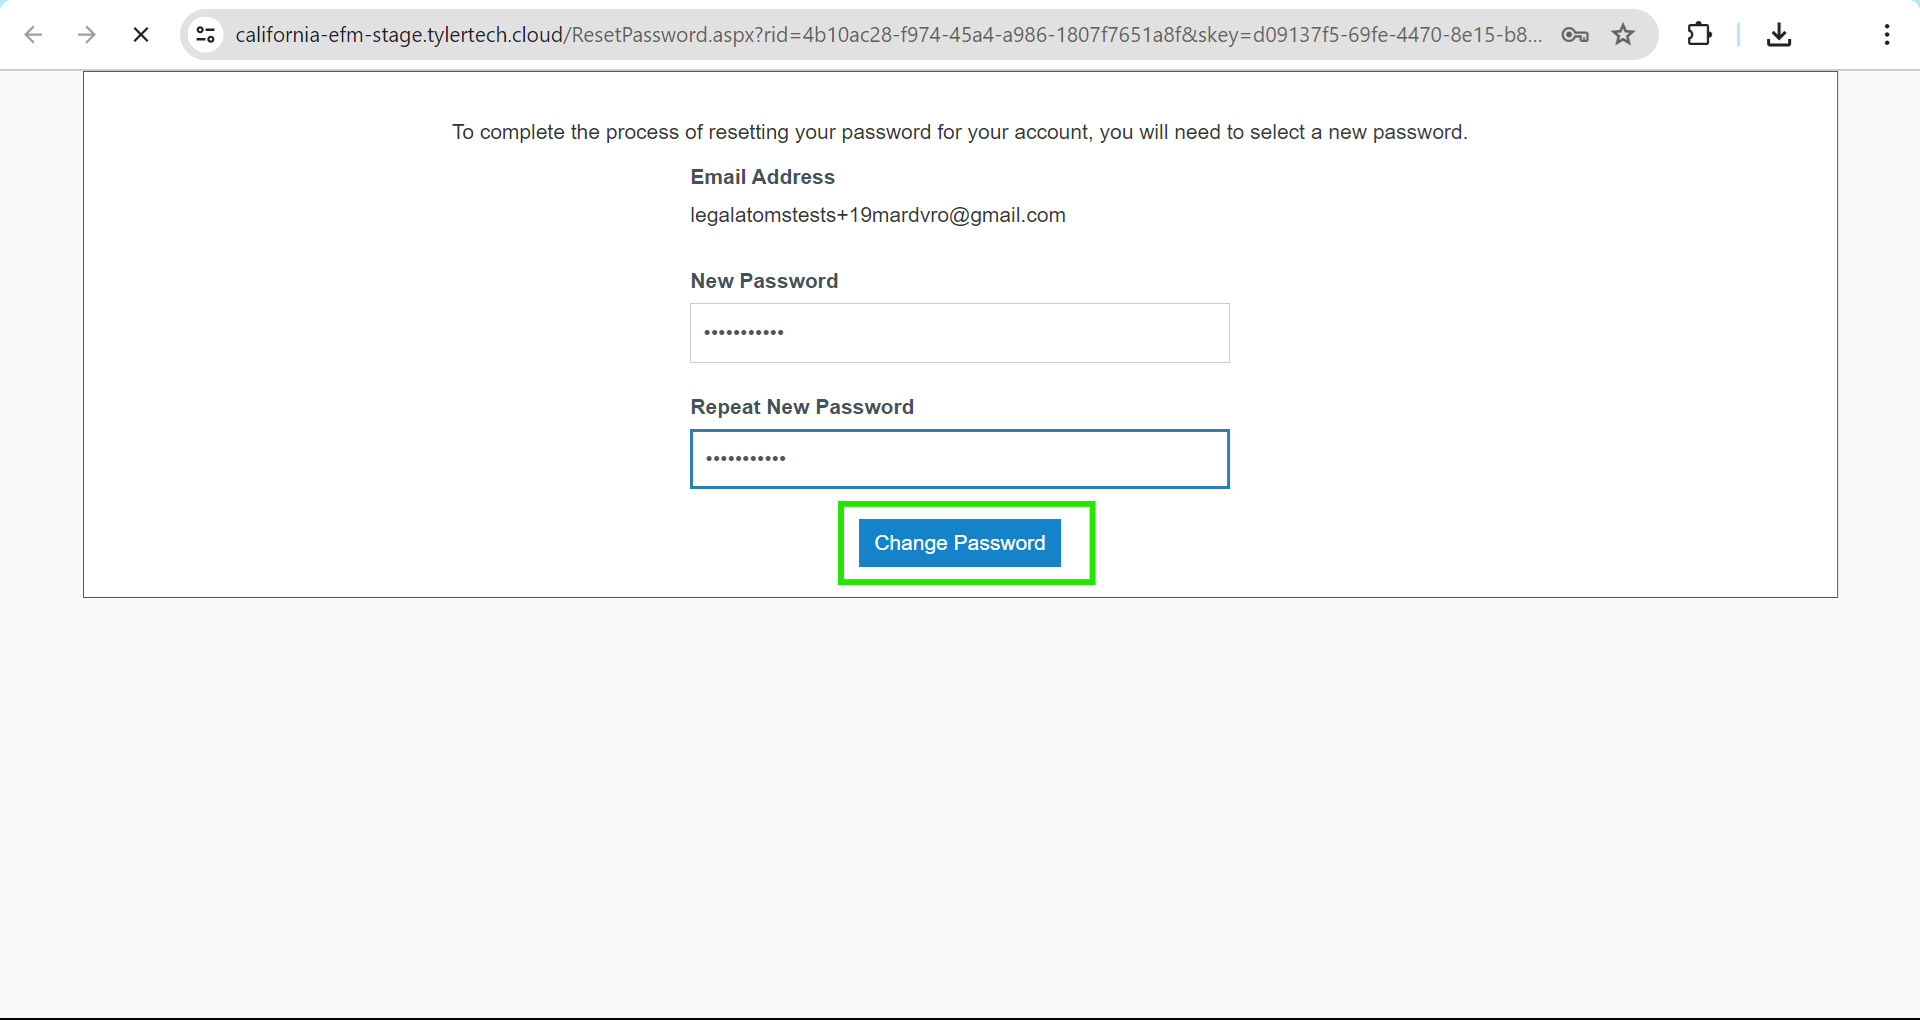Click the california-efm-stage.tylertech.cloud domain in URL
This screenshot has width=1920, height=1020.
[x=399, y=35]
